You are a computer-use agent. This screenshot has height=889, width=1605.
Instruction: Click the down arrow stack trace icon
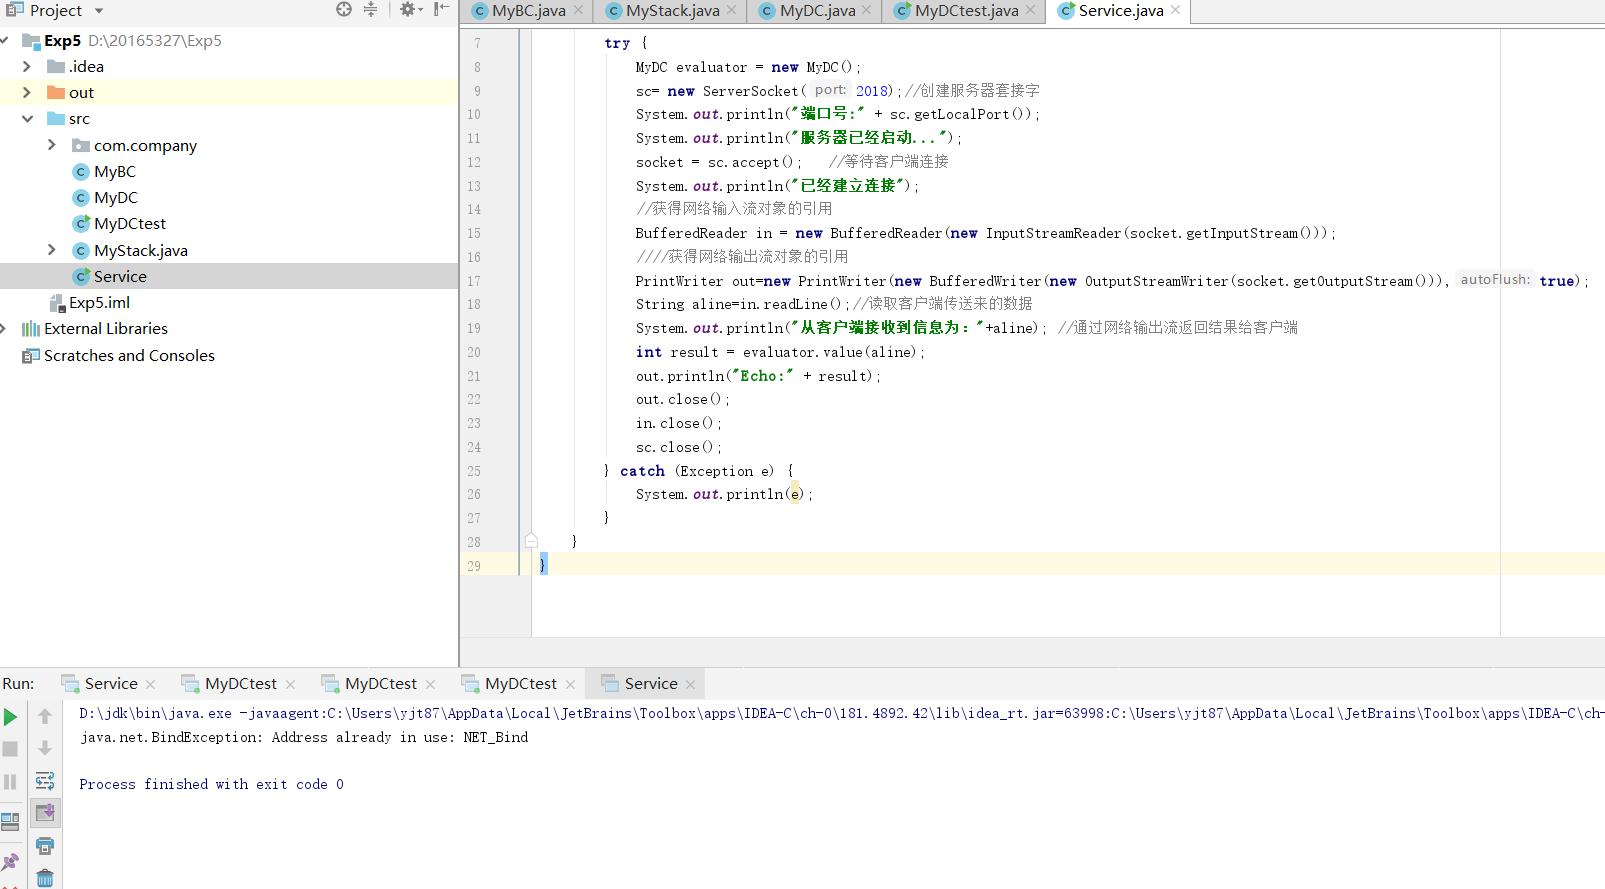[45, 748]
